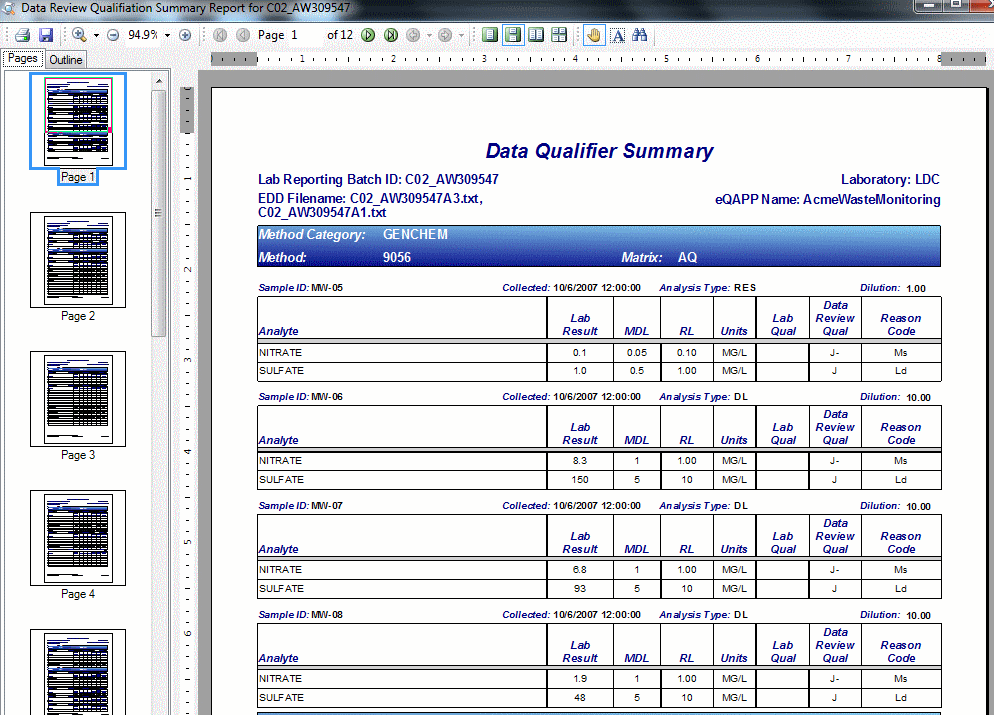Open the find binoculars tool
994x715 pixels.
click(640, 35)
